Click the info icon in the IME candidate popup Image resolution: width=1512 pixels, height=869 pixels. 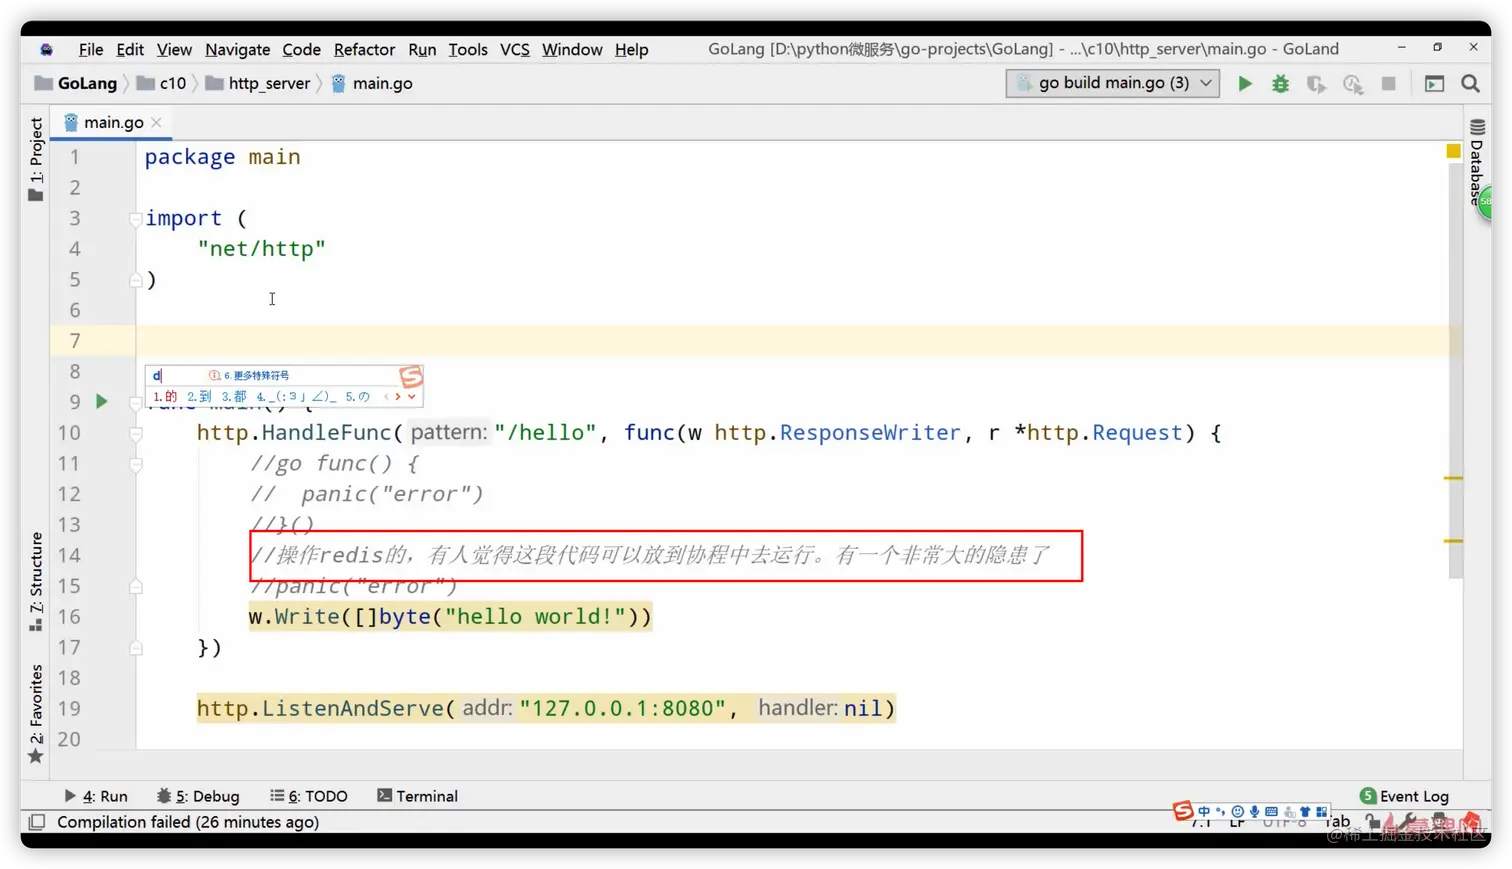[214, 375]
